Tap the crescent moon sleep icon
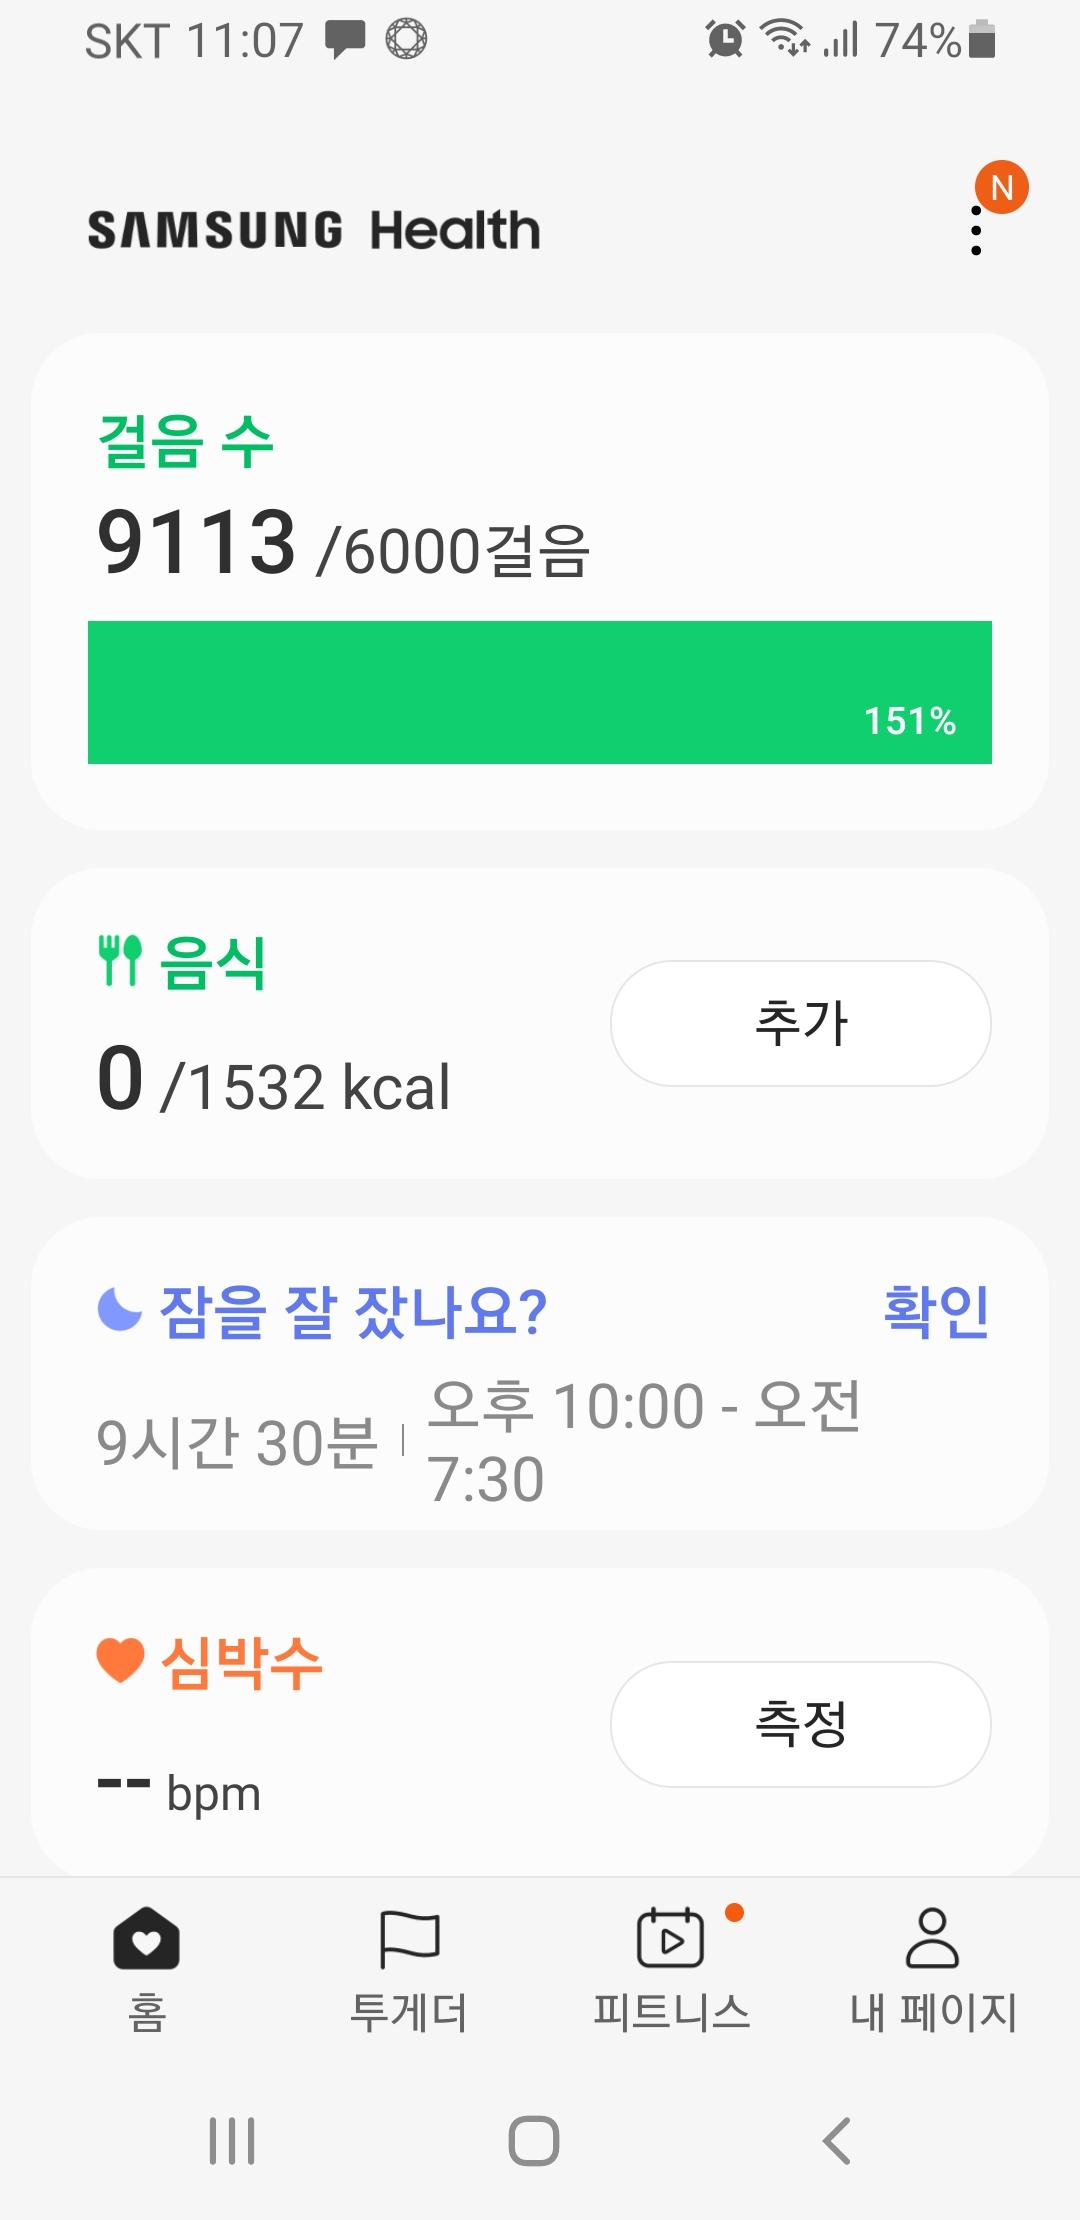 120,1309
